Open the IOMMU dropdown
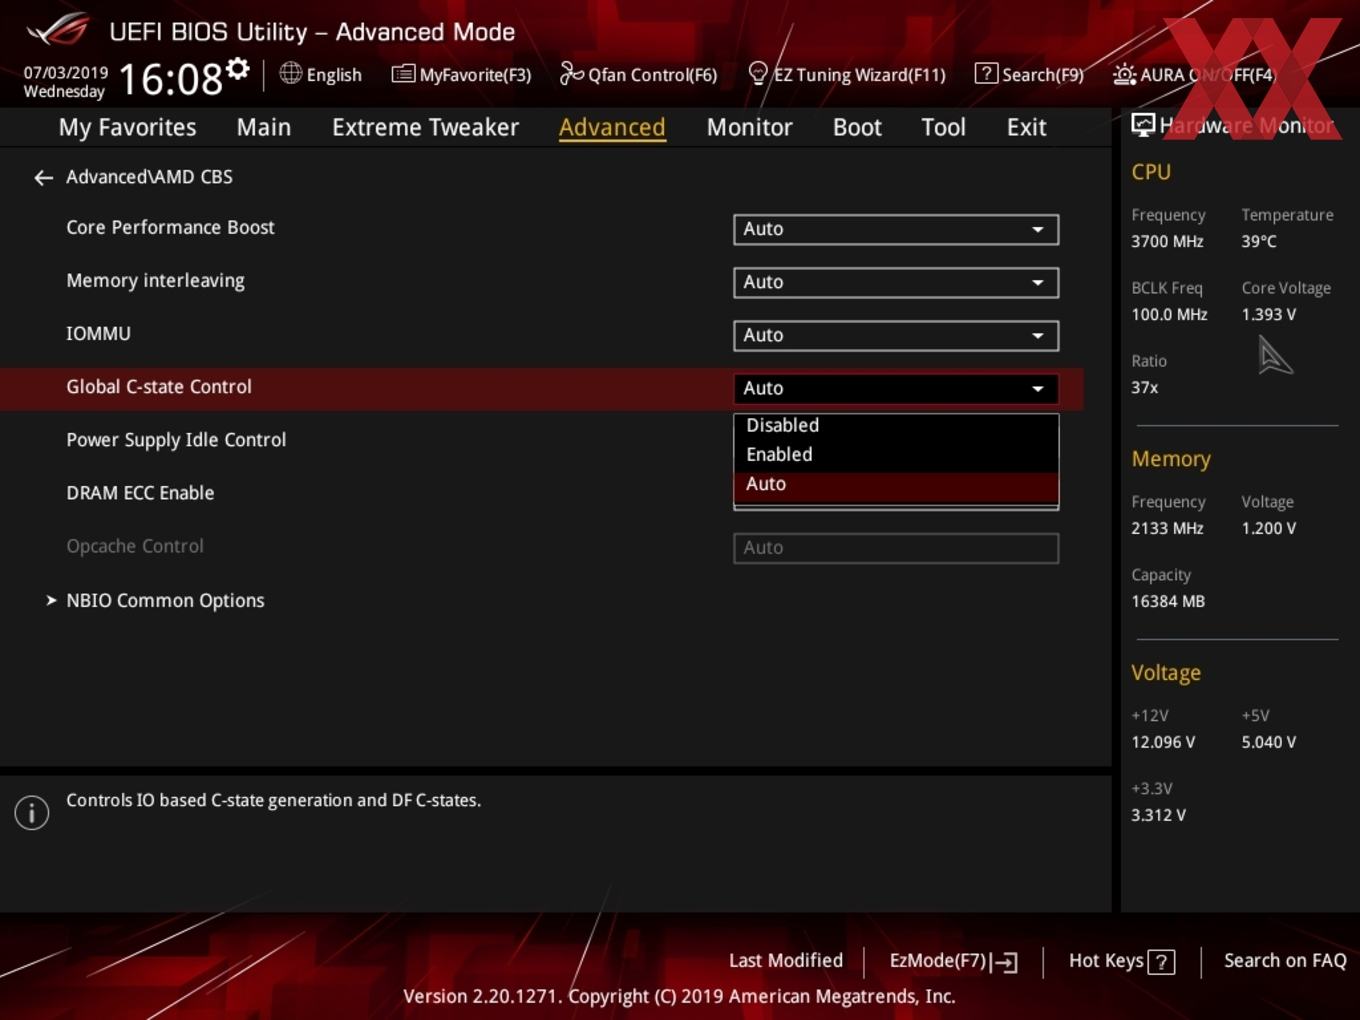This screenshot has width=1360, height=1020. pyautogui.click(x=896, y=335)
